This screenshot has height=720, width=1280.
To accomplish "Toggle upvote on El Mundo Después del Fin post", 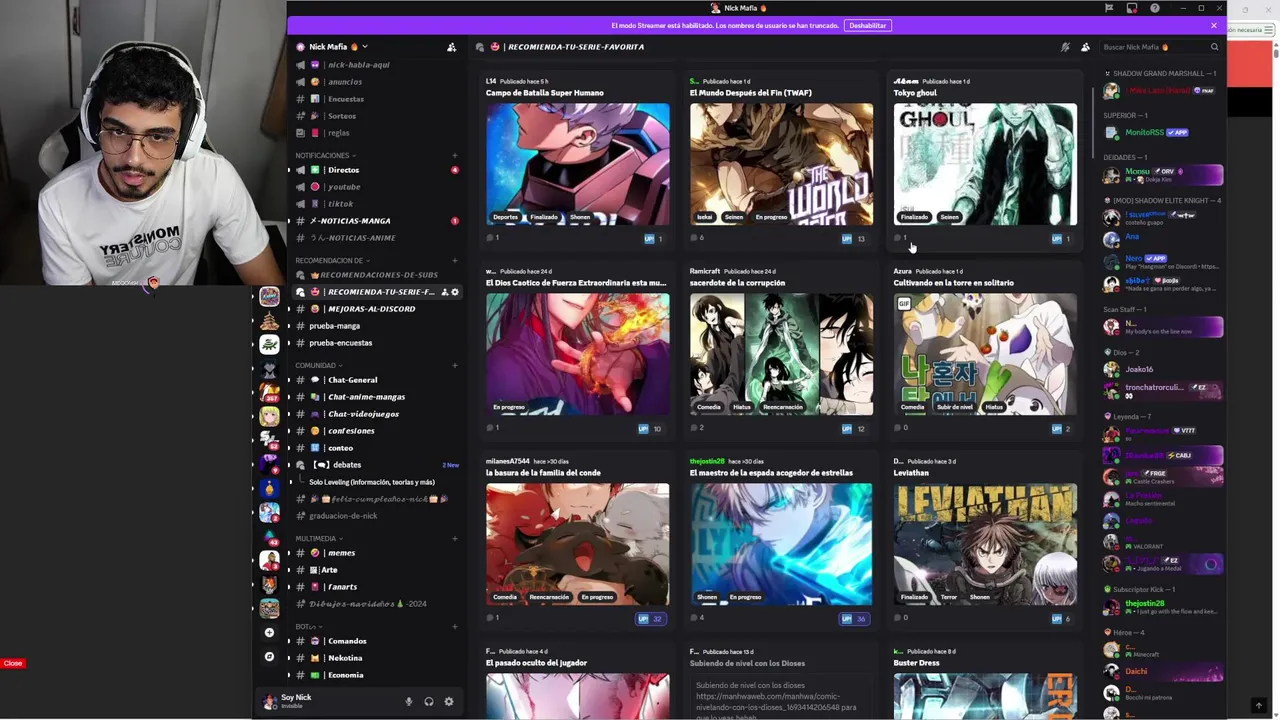I will 854,239.
